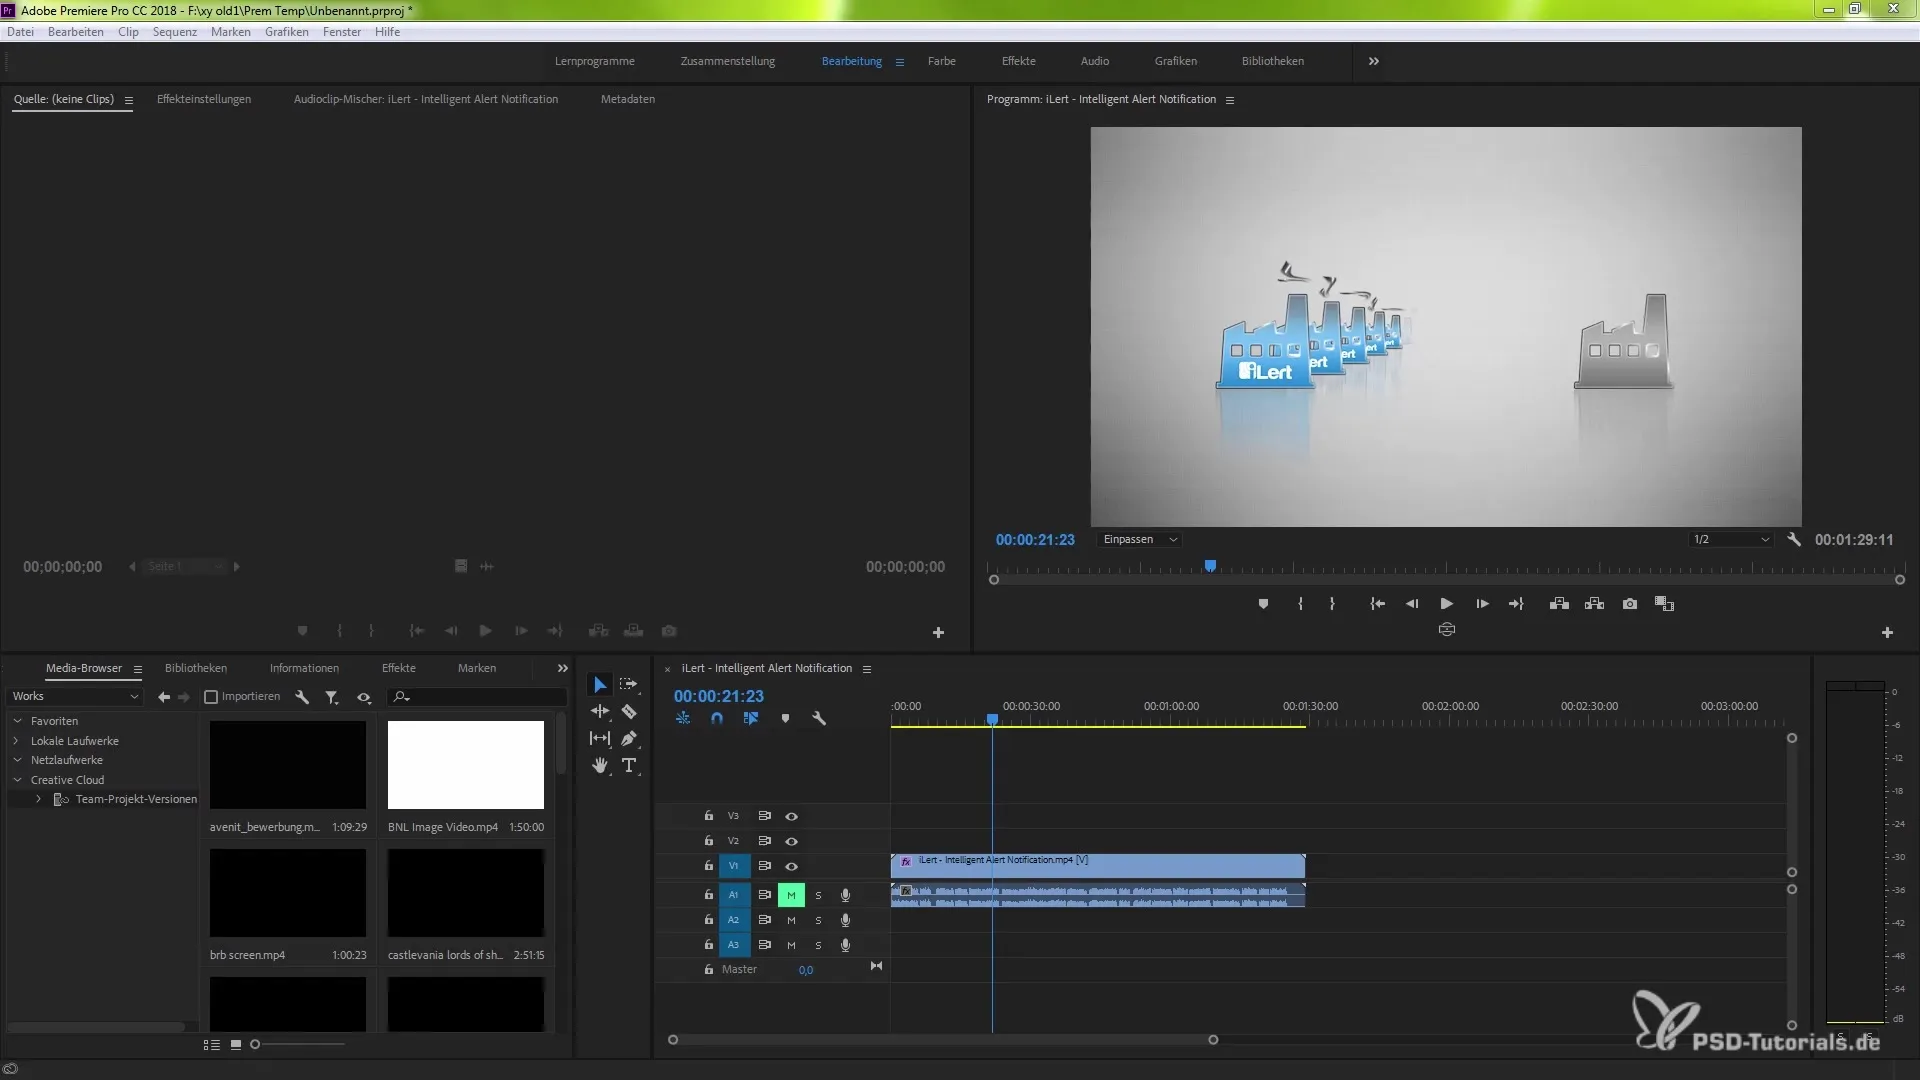1920x1080 pixels.
Task: Go to Out point in Program monitor
Action: click(x=1516, y=604)
